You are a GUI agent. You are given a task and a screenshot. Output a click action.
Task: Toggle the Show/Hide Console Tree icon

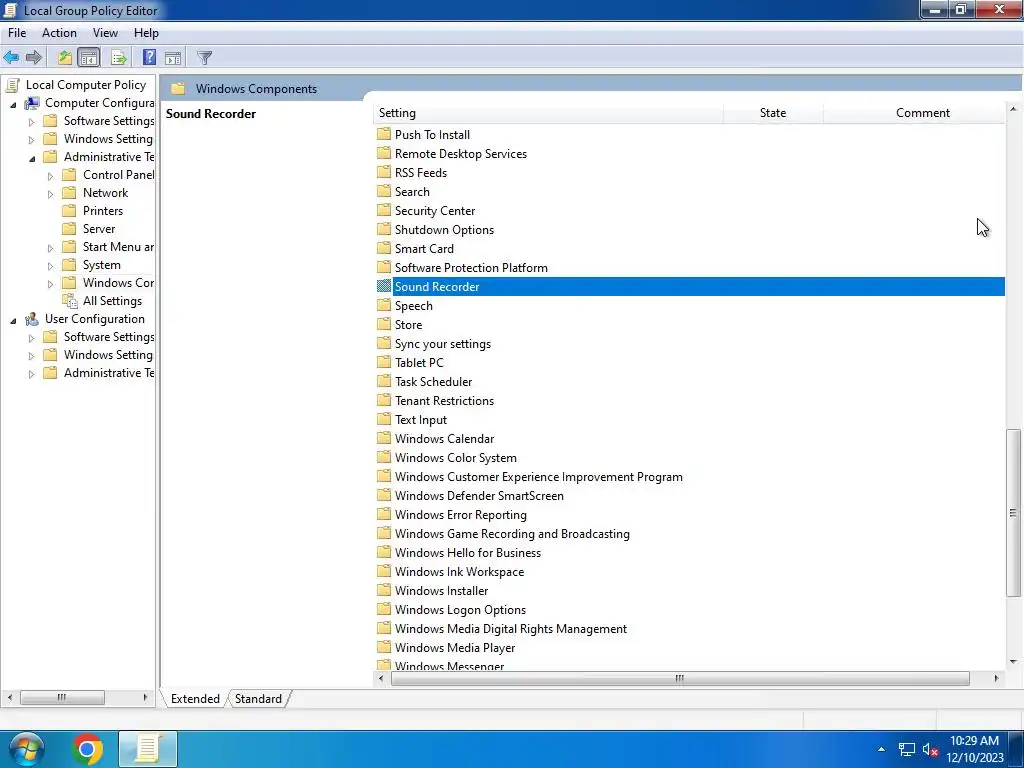pos(89,57)
